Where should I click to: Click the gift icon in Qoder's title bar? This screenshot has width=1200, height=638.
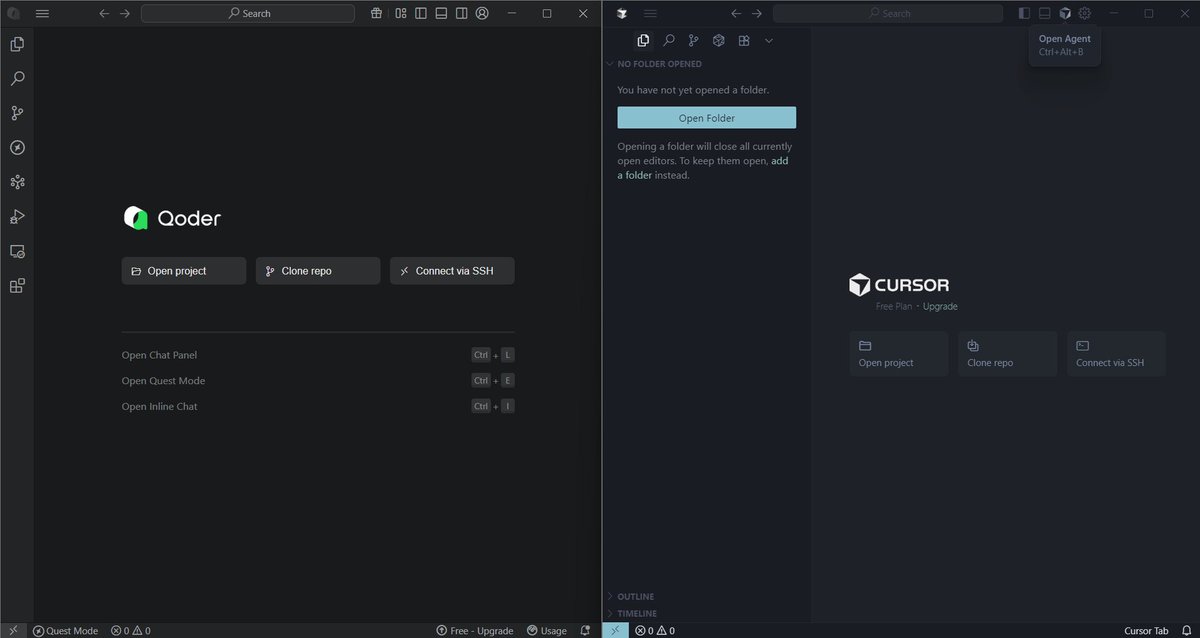coord(376,14)
